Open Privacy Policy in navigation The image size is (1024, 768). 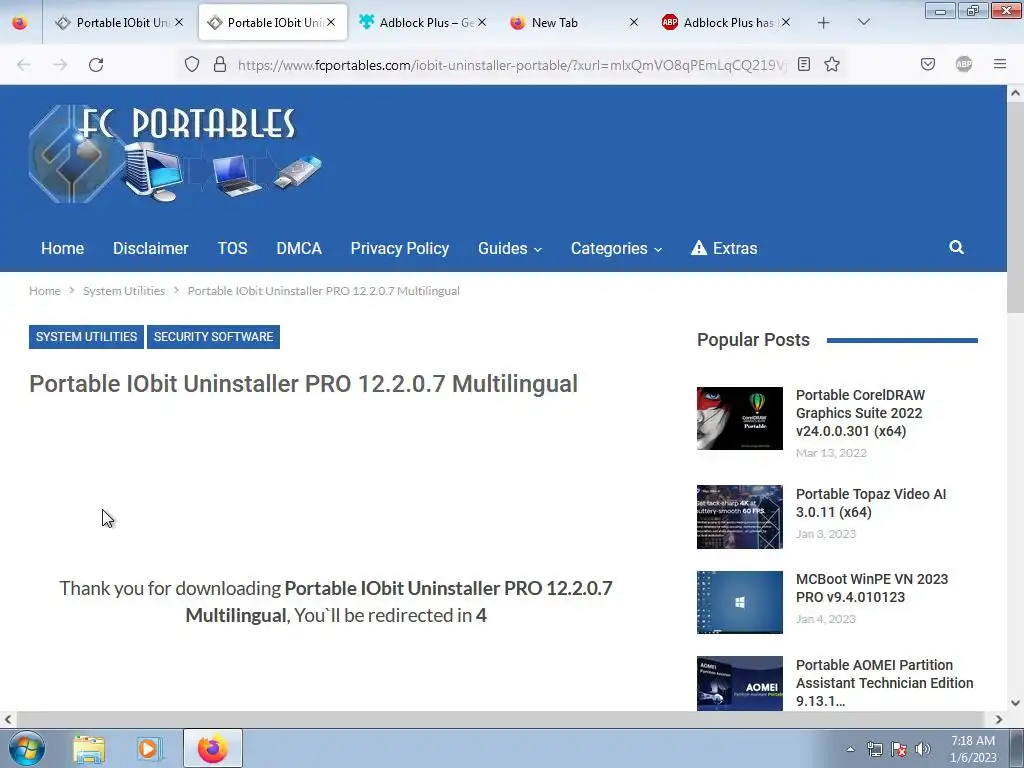pyautogui.click(x=400, y=248)
